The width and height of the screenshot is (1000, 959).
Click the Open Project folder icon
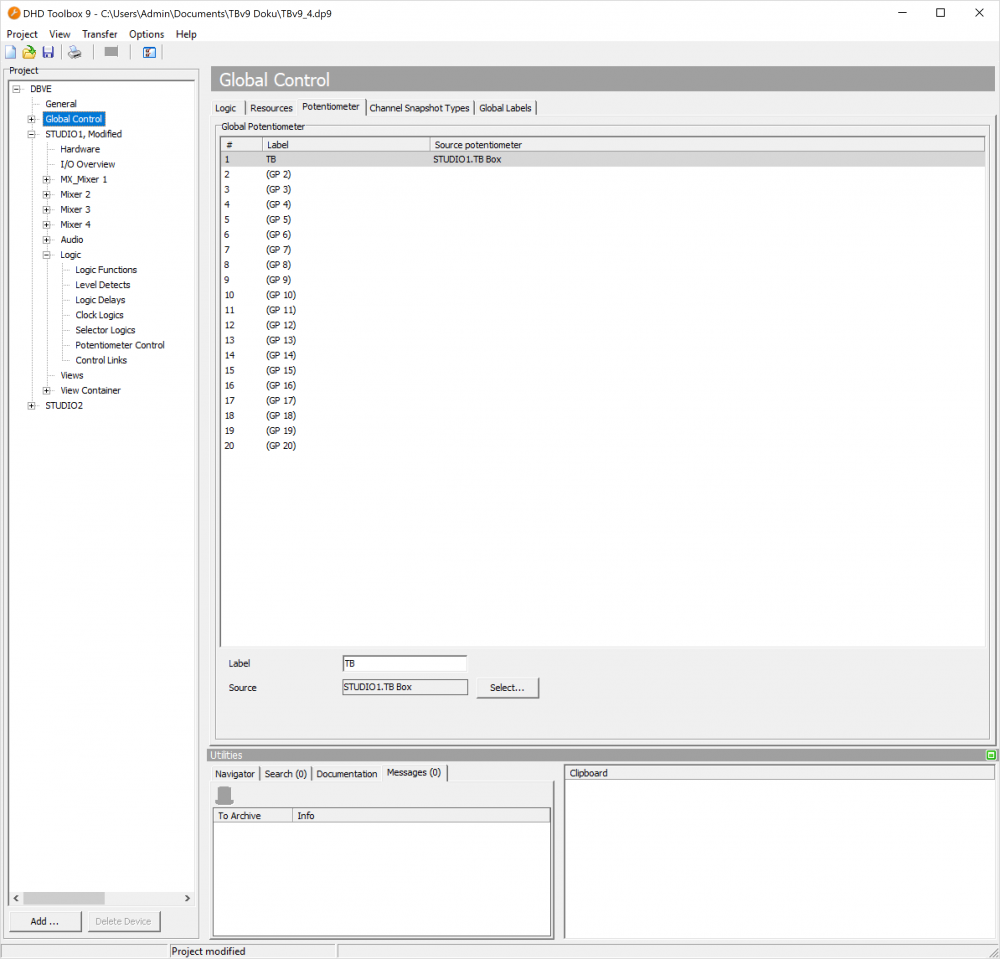pos(29,52)
